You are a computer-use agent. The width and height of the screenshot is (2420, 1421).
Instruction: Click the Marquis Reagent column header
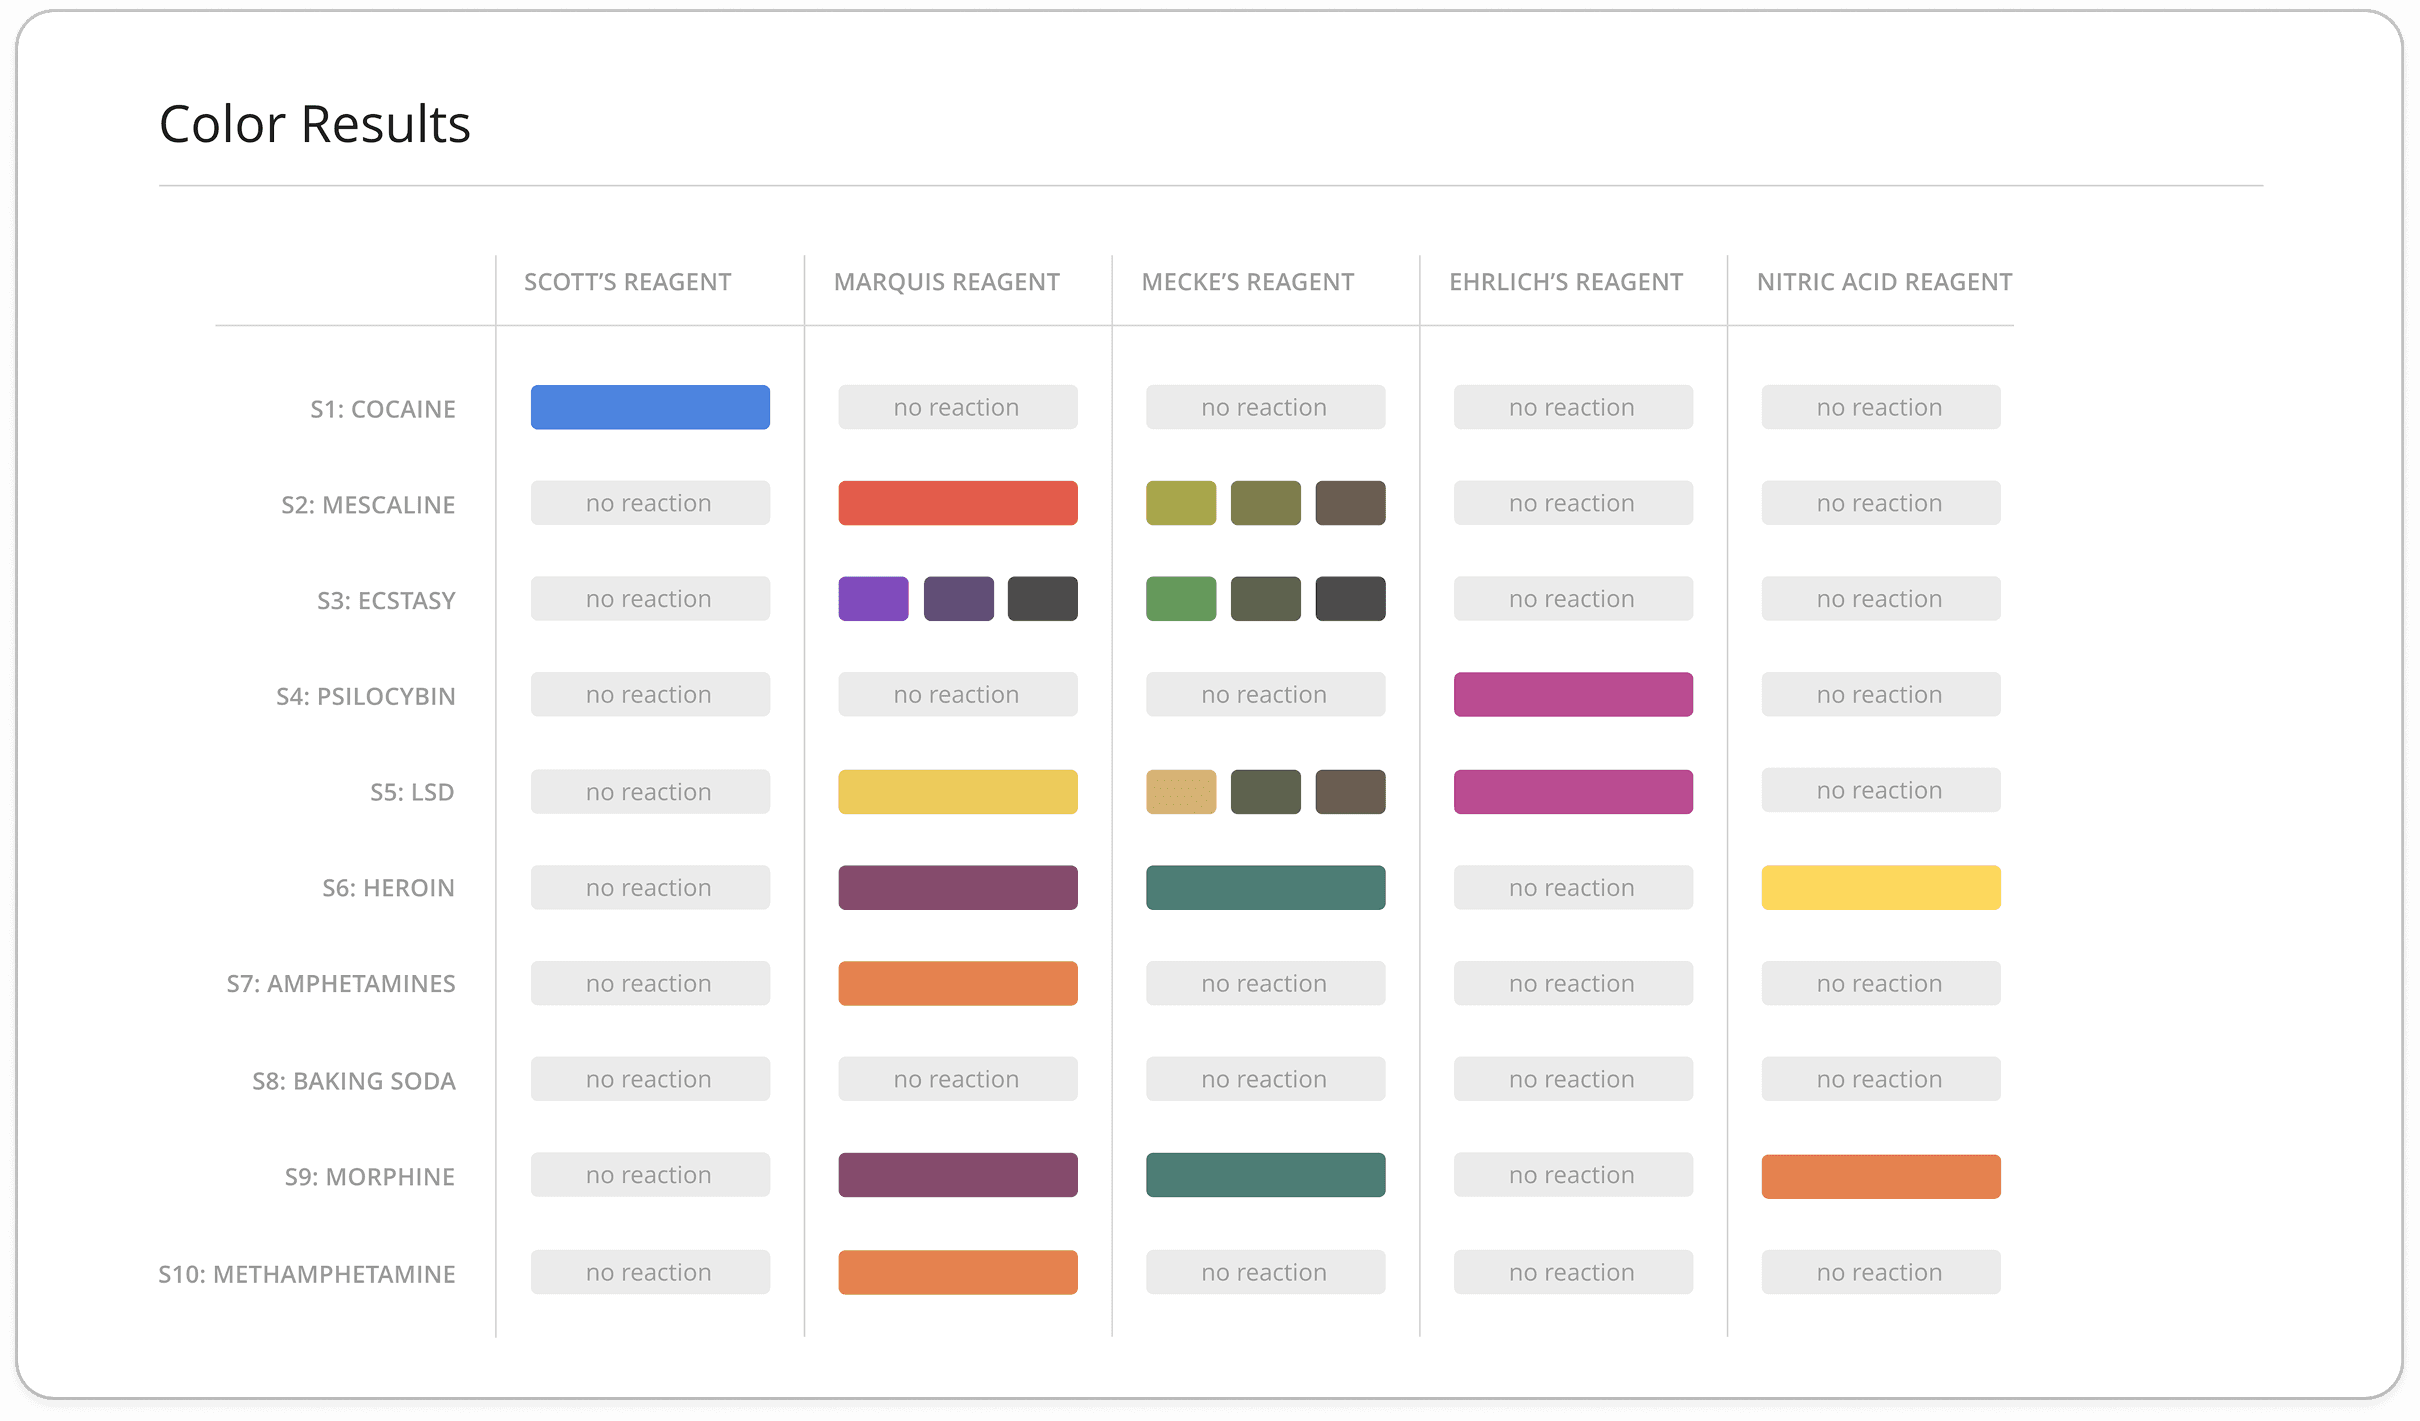[946, 282]
